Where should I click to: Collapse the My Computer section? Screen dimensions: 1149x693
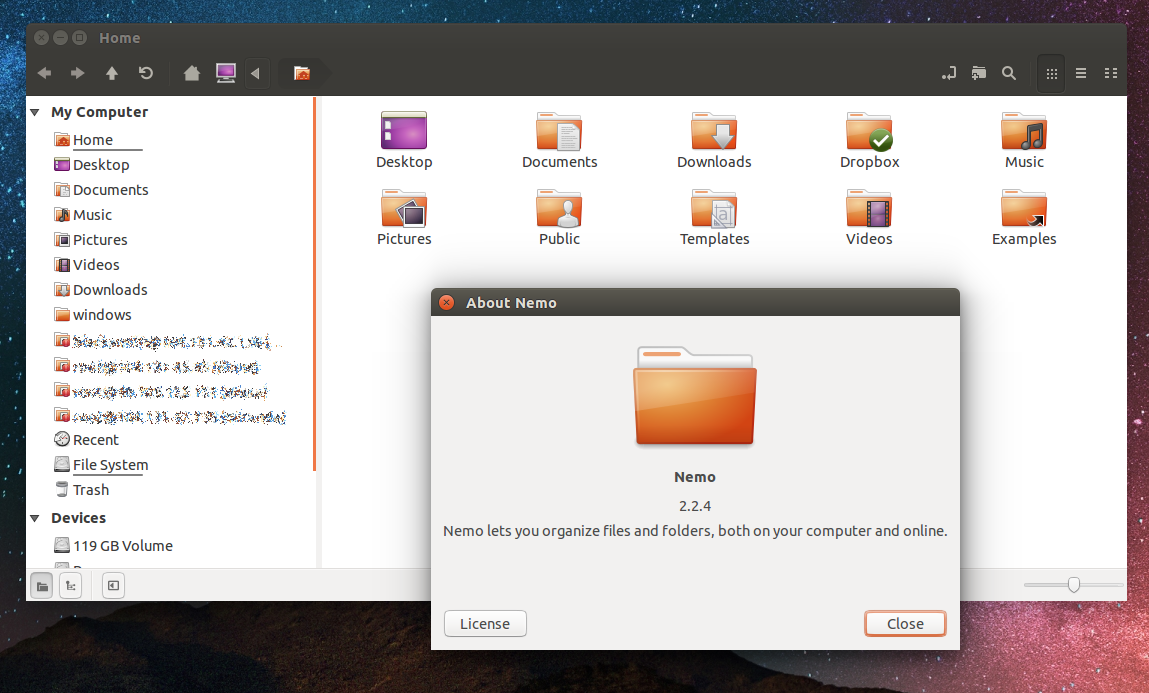34,112
